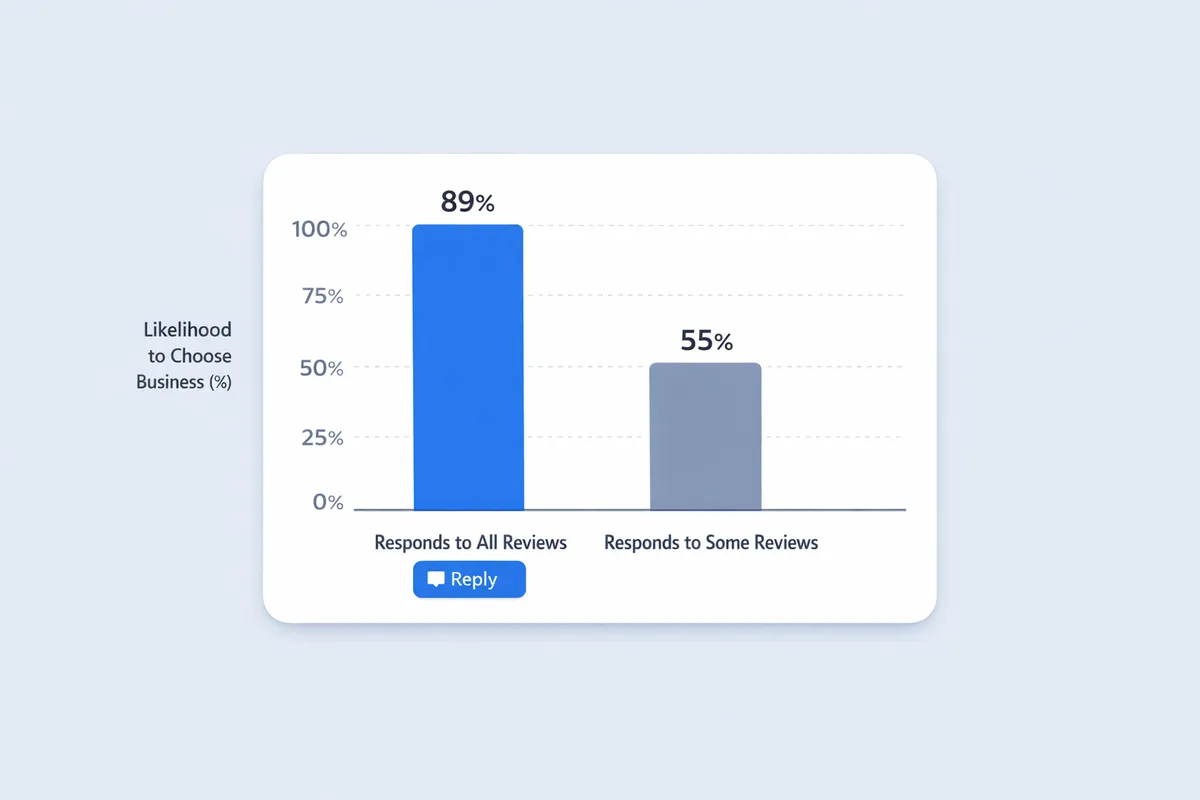Select the 25% y-axis tick label
Screen dimensions: 1200x800
[x=323, y=438]
